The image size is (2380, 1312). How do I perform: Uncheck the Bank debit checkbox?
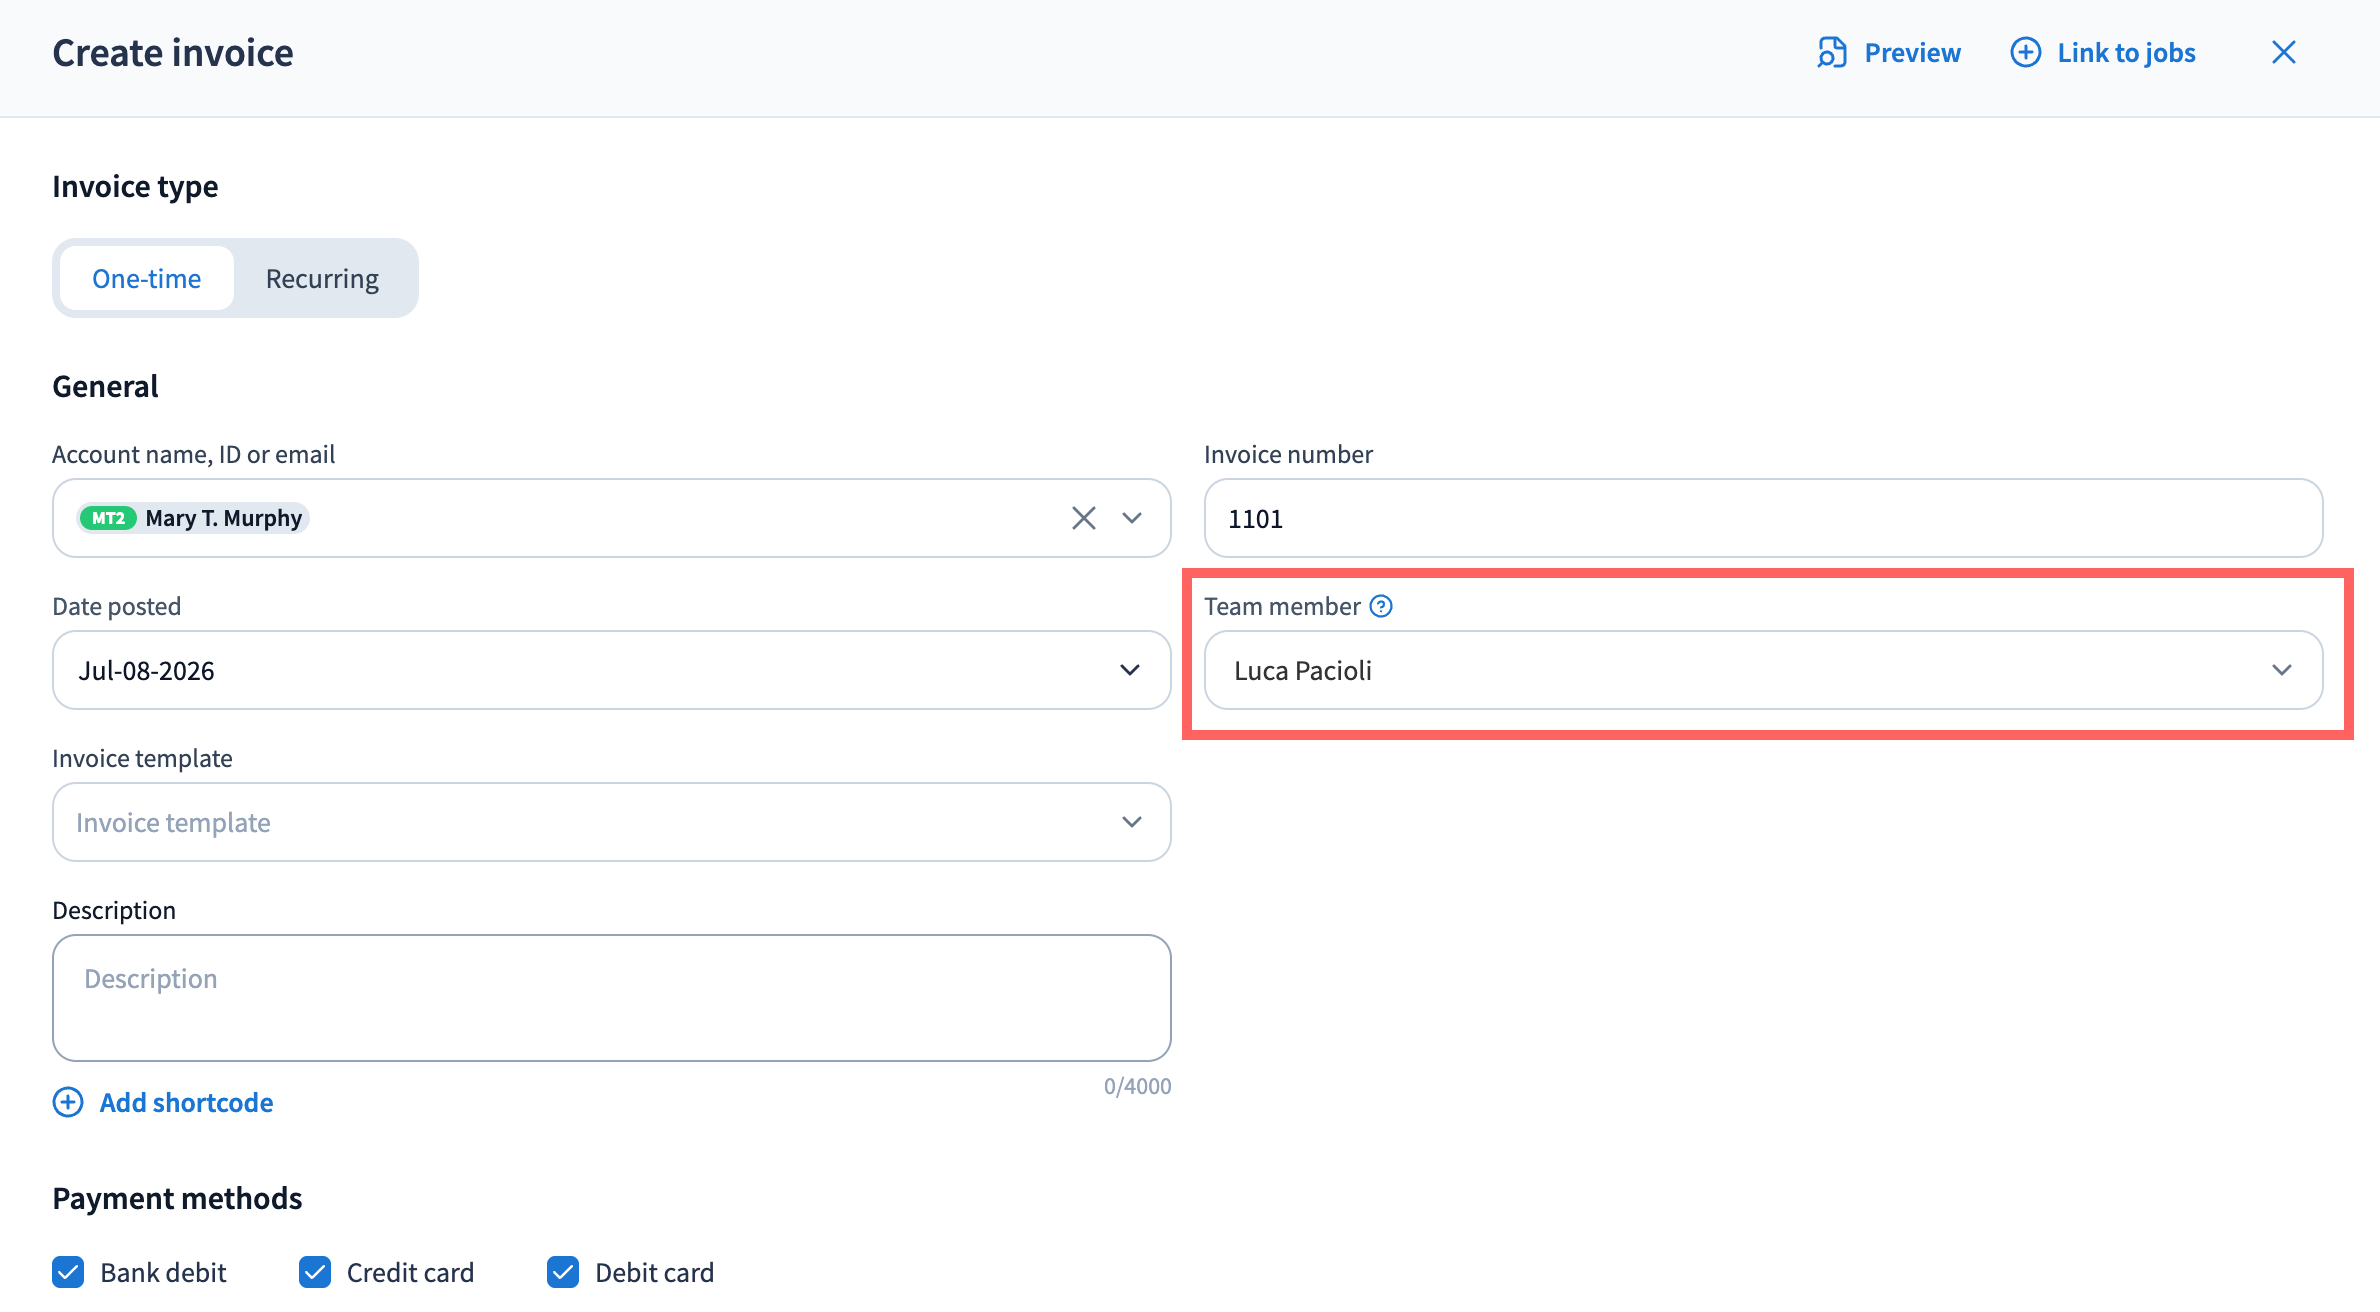[x=68, y=1272]
